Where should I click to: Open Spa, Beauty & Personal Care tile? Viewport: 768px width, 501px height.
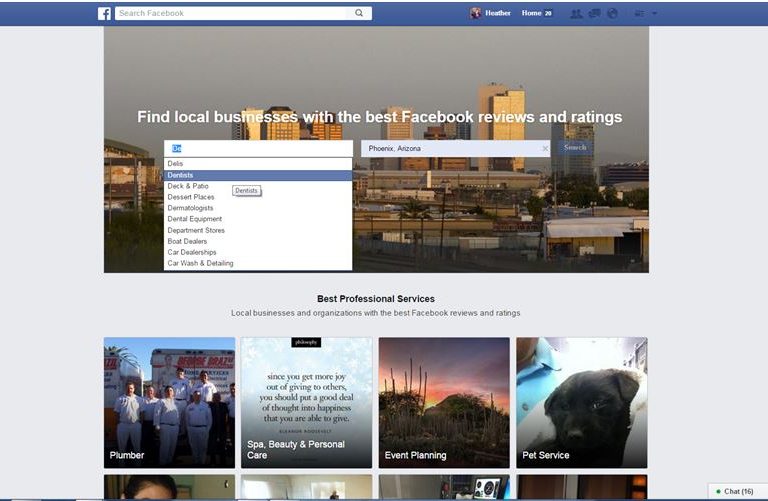tap(307, 403)
